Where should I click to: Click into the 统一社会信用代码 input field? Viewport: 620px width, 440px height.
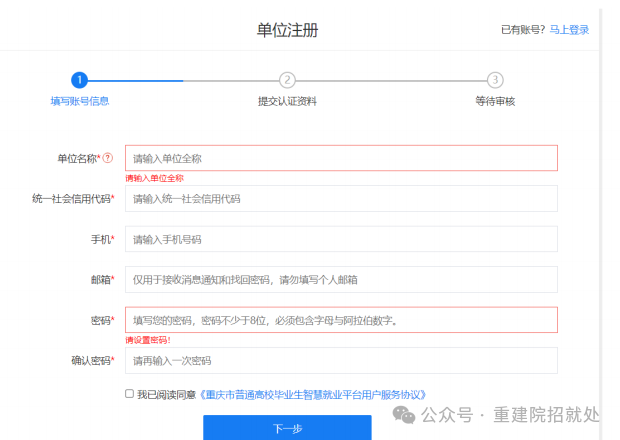(x=341, y=199)
